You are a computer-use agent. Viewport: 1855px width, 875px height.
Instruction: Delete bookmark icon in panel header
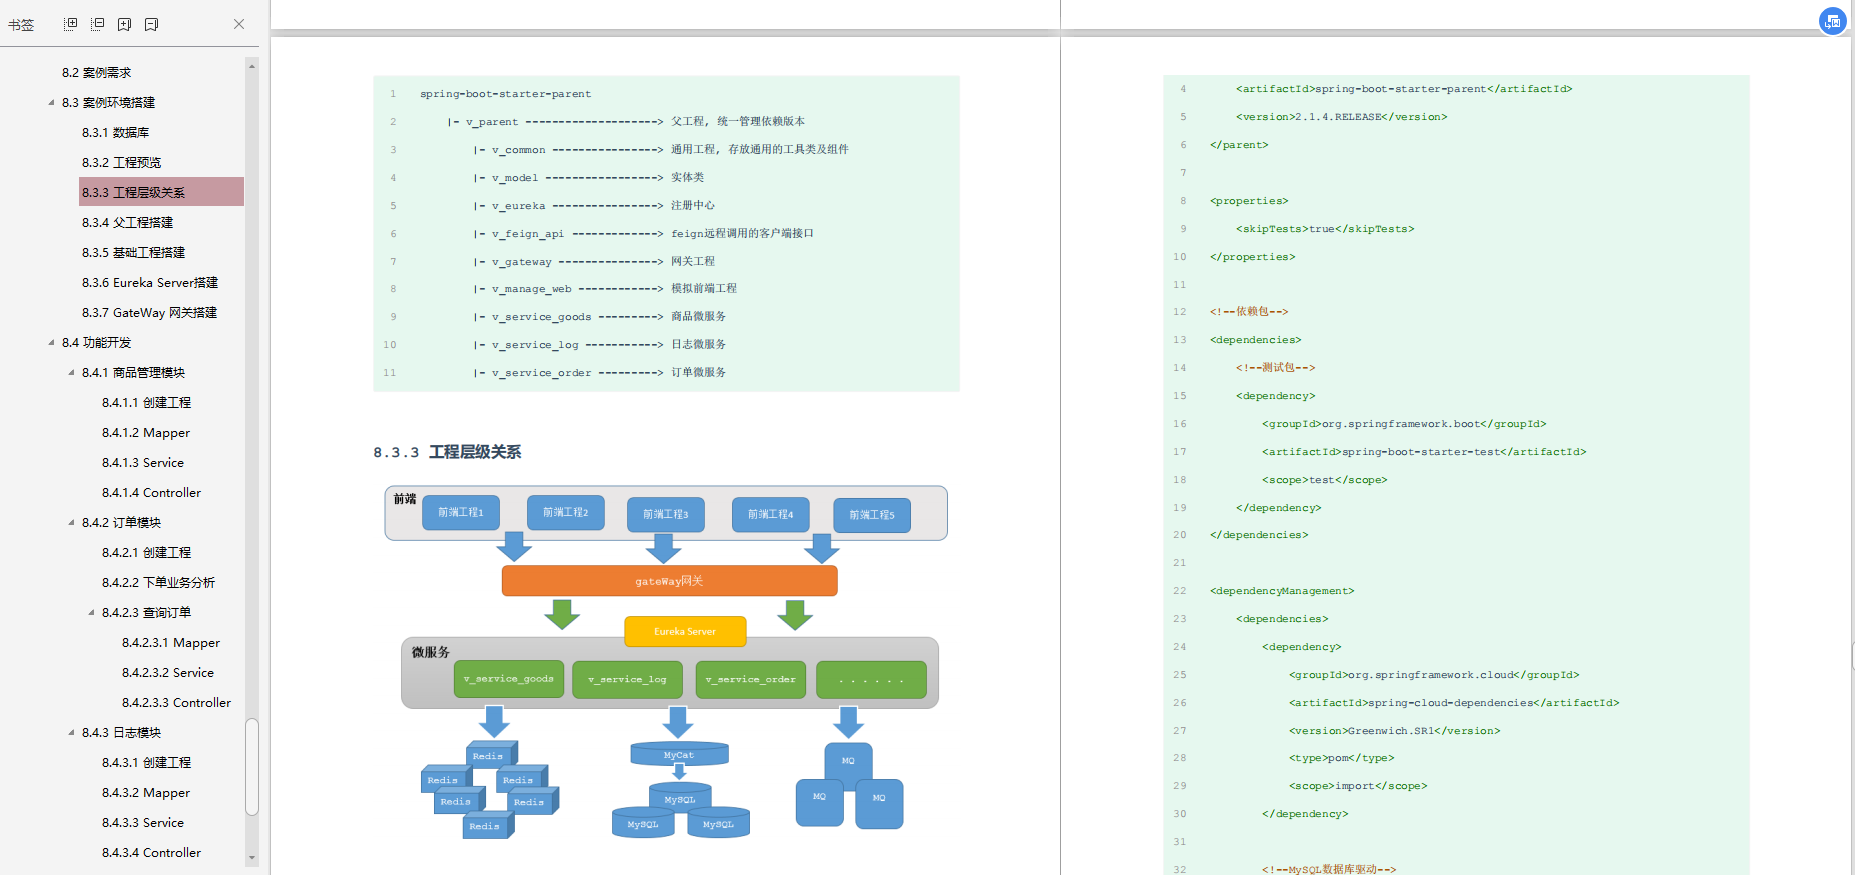pos(151,24)
